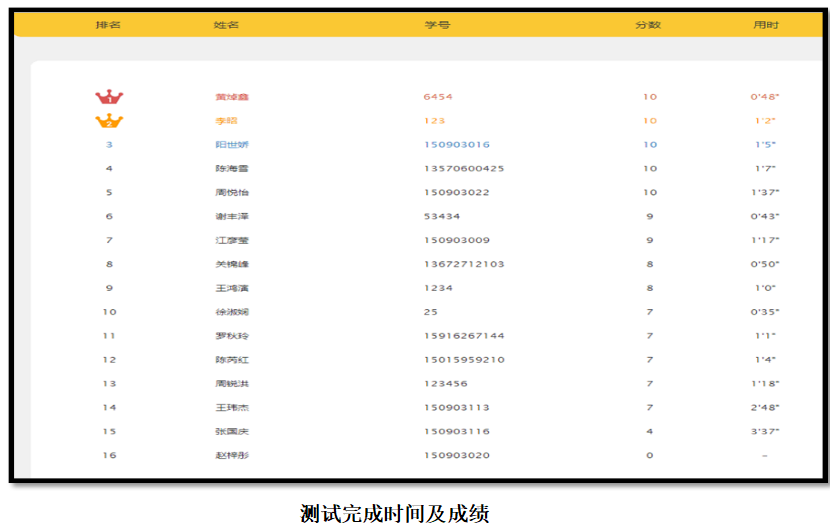
Task: Select student ID 150903016
Action: point(457,145)
